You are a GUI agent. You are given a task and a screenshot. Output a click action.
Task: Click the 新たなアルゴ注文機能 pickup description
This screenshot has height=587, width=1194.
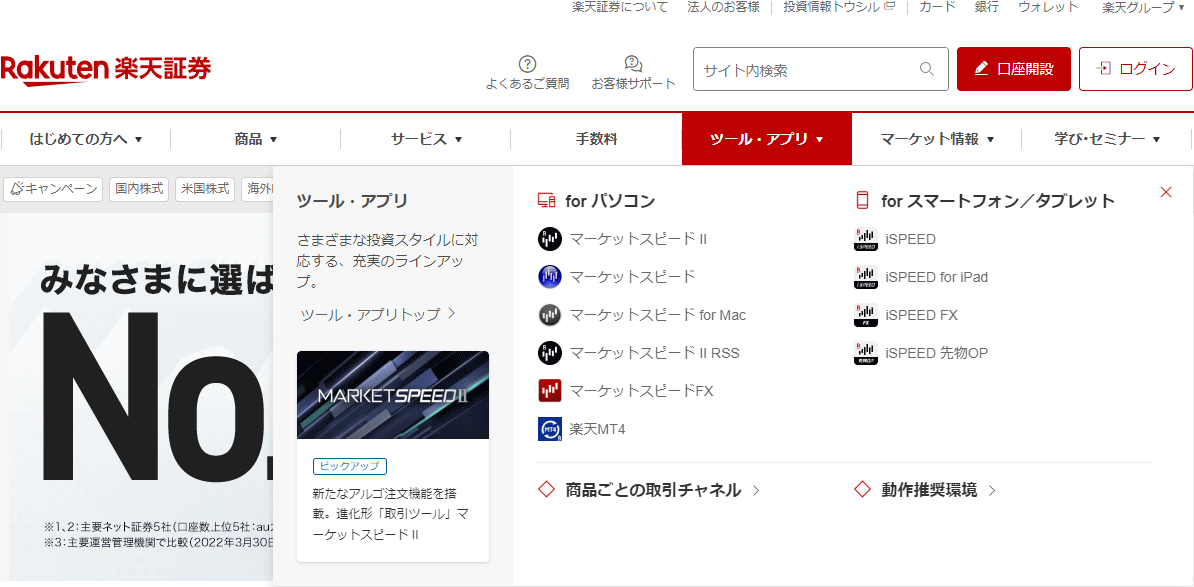coord(390,514)
